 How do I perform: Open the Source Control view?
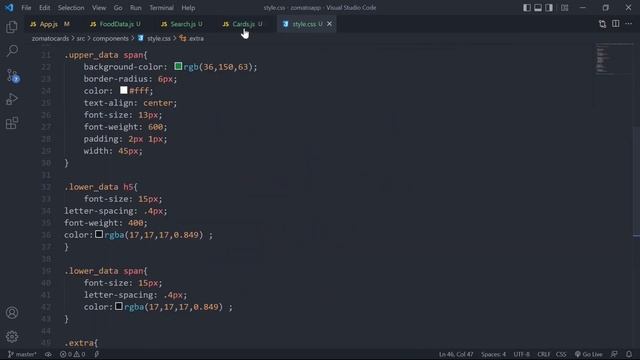(x=12, y=76)
